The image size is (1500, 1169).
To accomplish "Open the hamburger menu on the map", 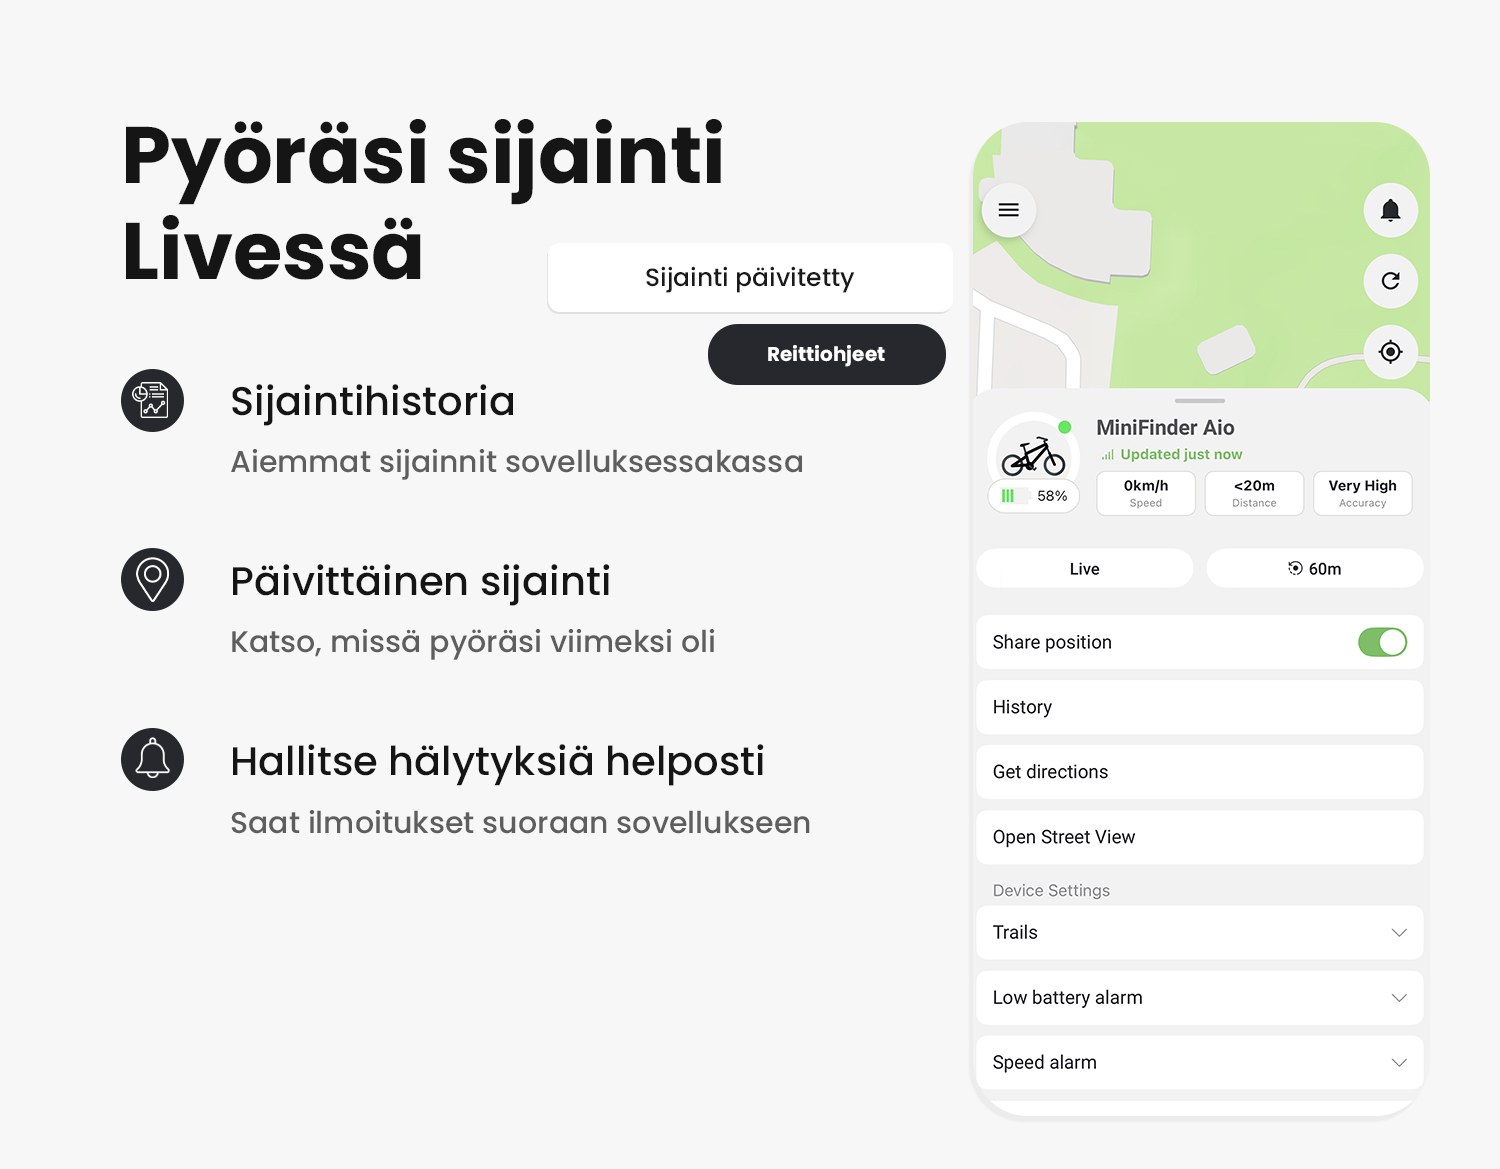I will click(x=1008, y=210).
